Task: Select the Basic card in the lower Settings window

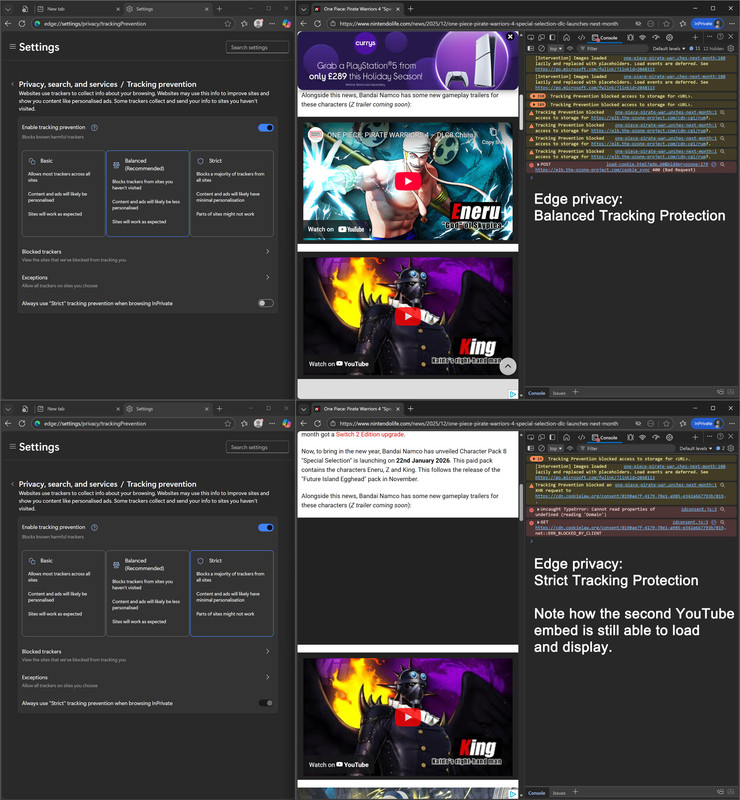Action: pos(63,593)
